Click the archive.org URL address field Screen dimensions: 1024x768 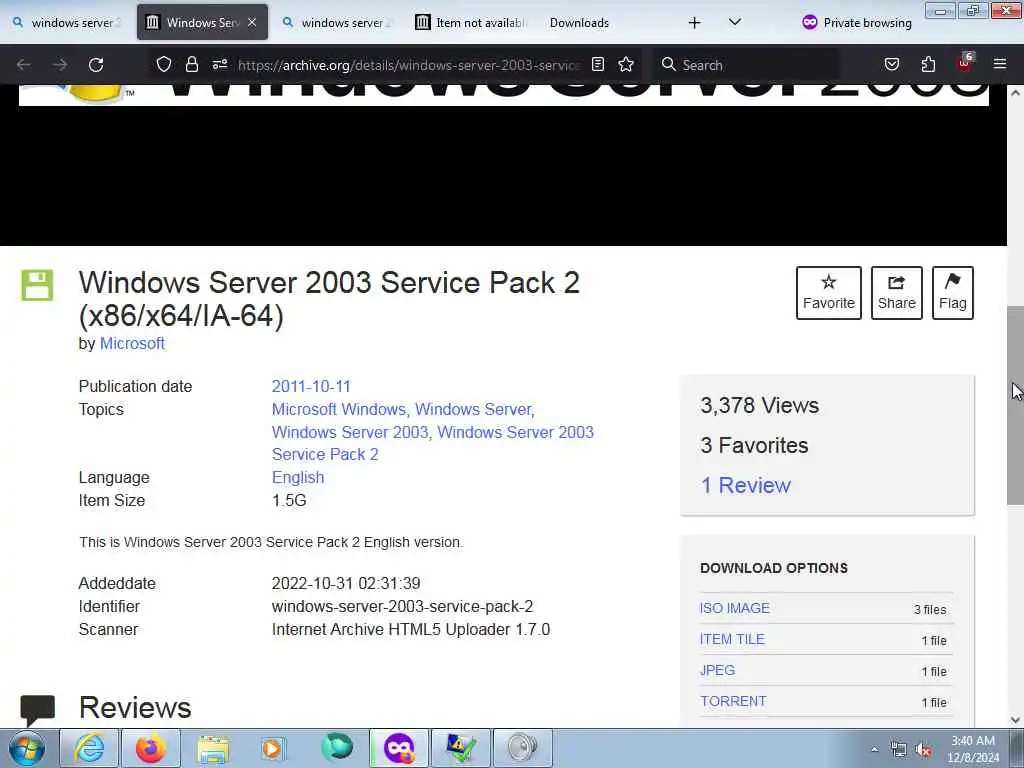[408, 65]
